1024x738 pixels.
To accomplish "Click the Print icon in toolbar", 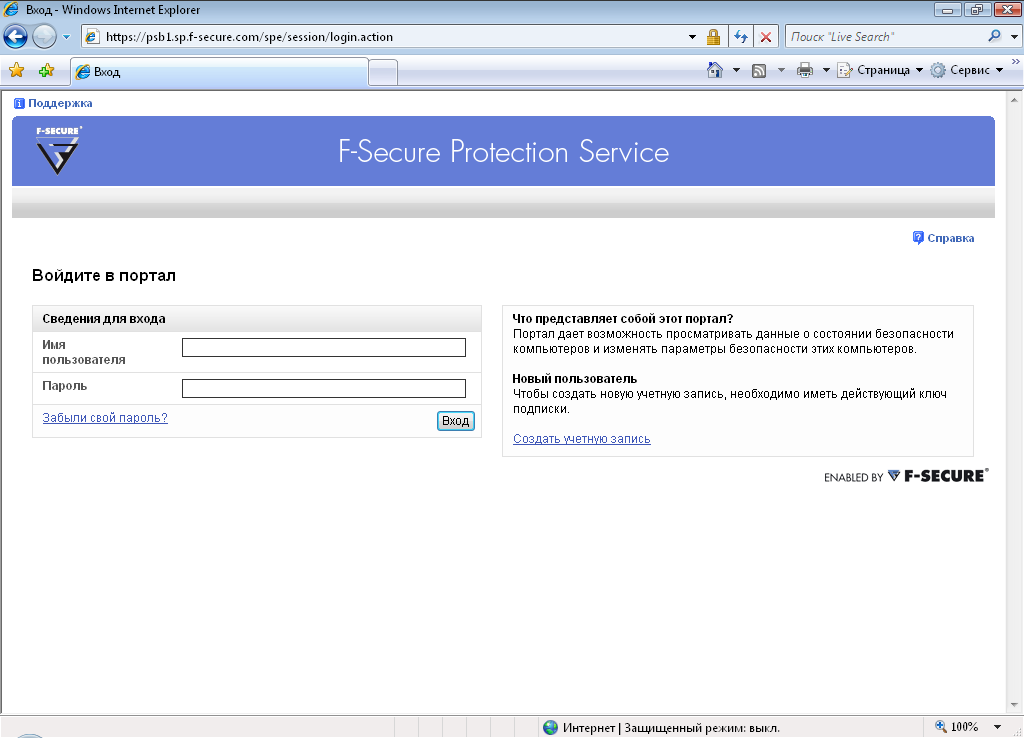I will 805,71.
